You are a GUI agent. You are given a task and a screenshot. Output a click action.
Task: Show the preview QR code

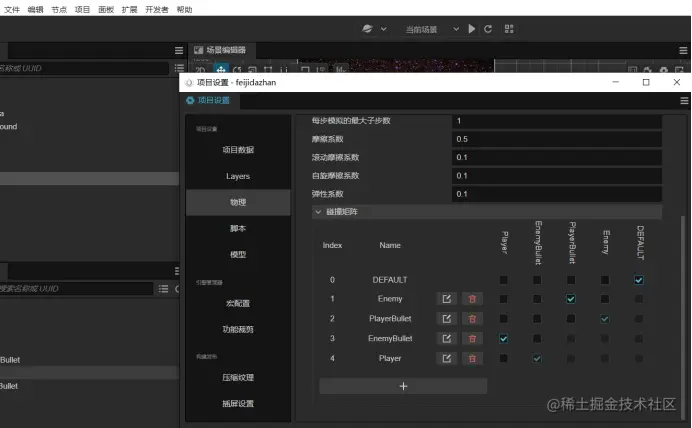(x=509, y=29)
